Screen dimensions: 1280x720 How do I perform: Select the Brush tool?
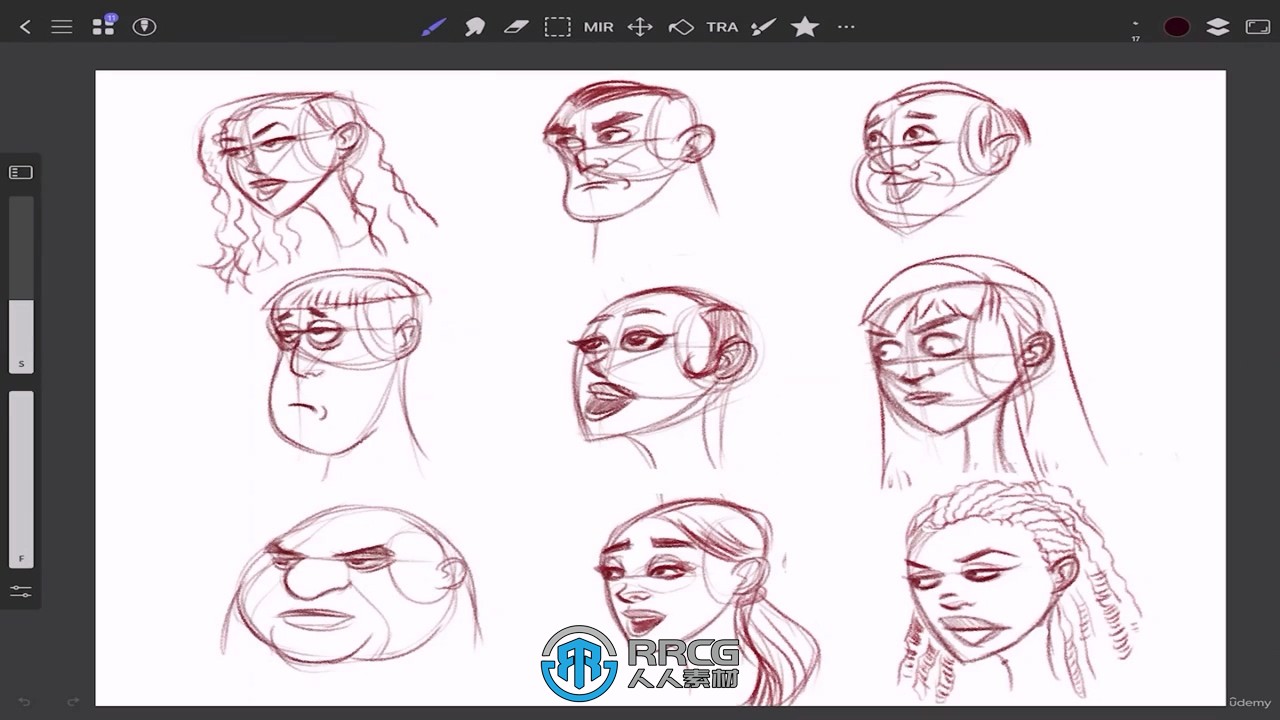[x=433, y=27]
